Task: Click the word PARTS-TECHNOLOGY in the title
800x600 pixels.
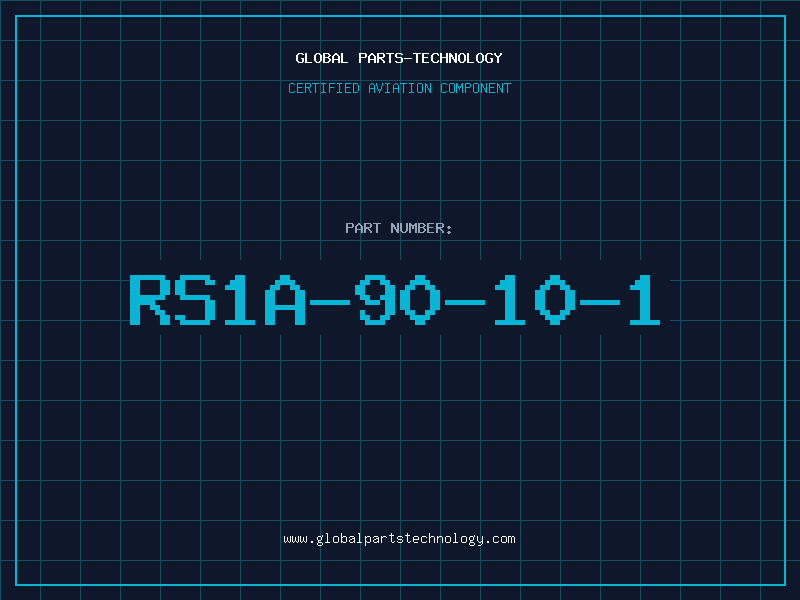Action: [431, 58]
